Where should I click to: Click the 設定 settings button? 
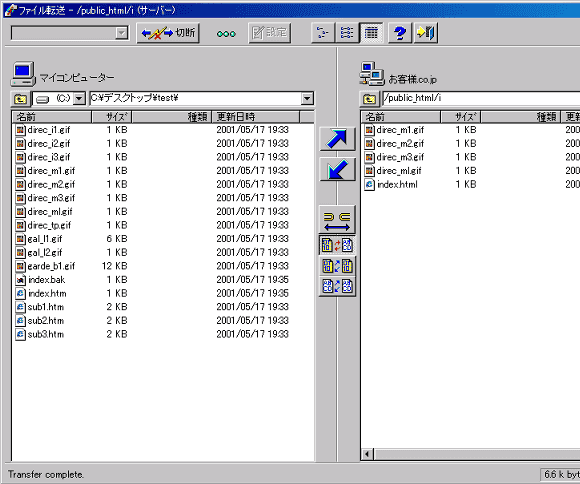click(270, 33)
